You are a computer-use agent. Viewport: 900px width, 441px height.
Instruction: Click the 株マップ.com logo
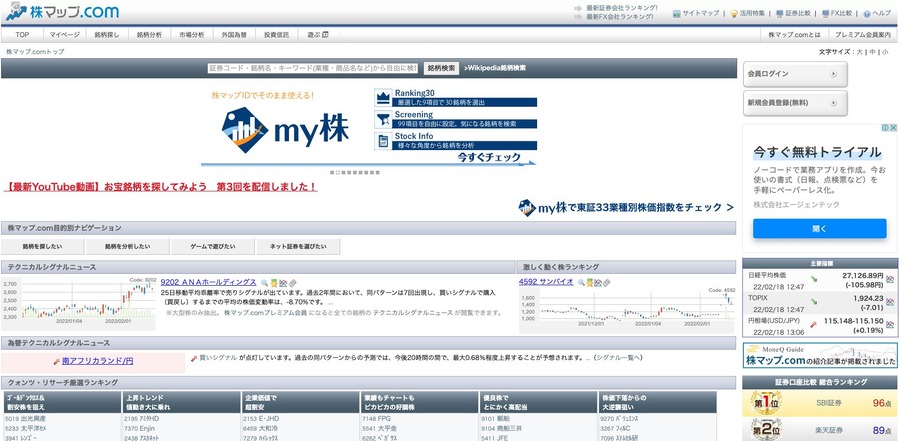[x=62, y=11]
